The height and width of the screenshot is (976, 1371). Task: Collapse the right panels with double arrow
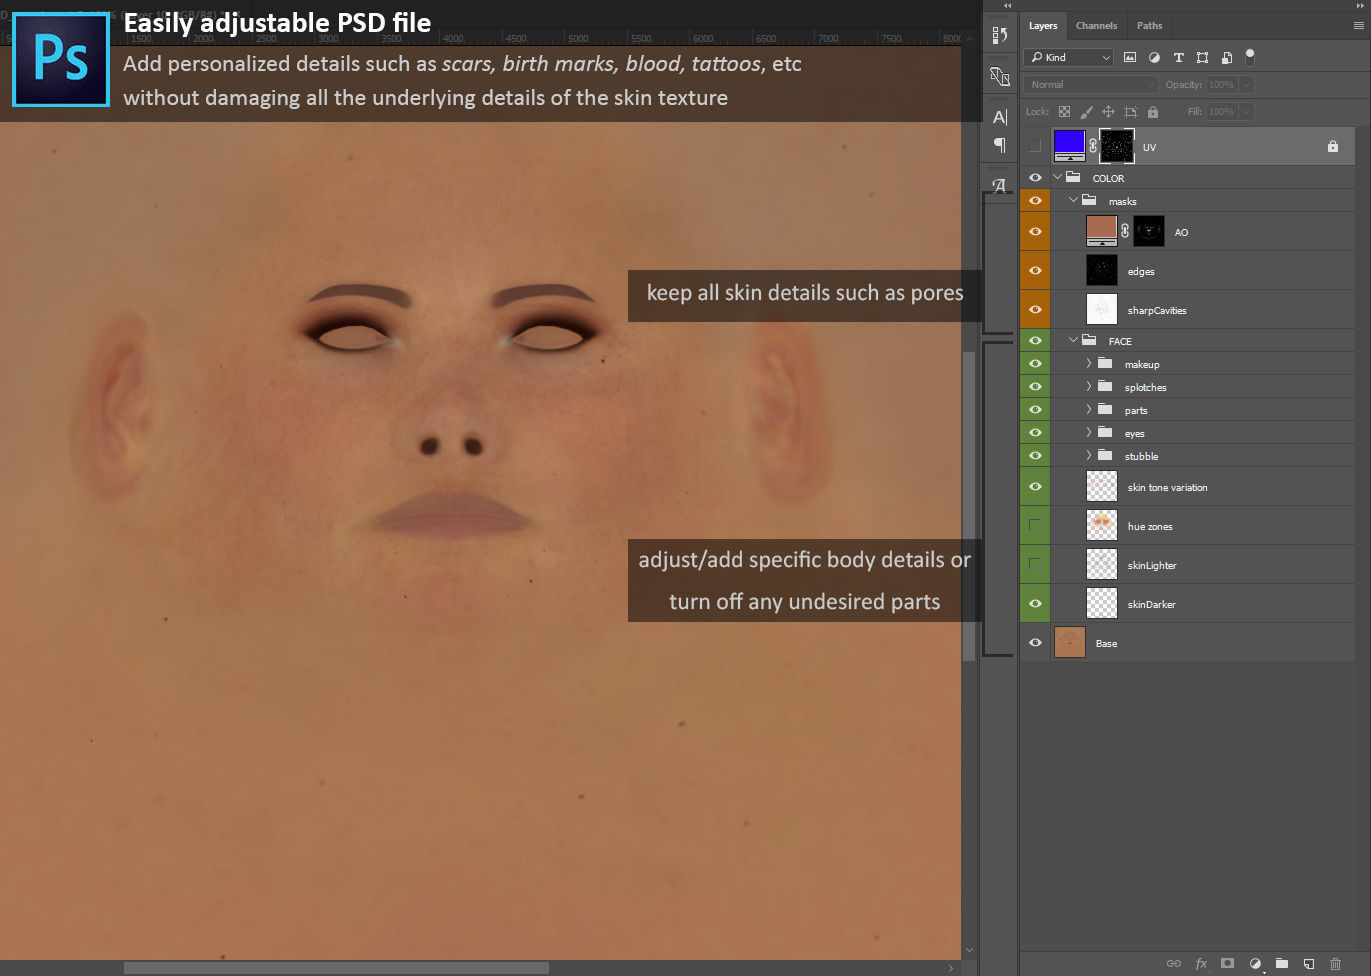tap(1360, 5)
